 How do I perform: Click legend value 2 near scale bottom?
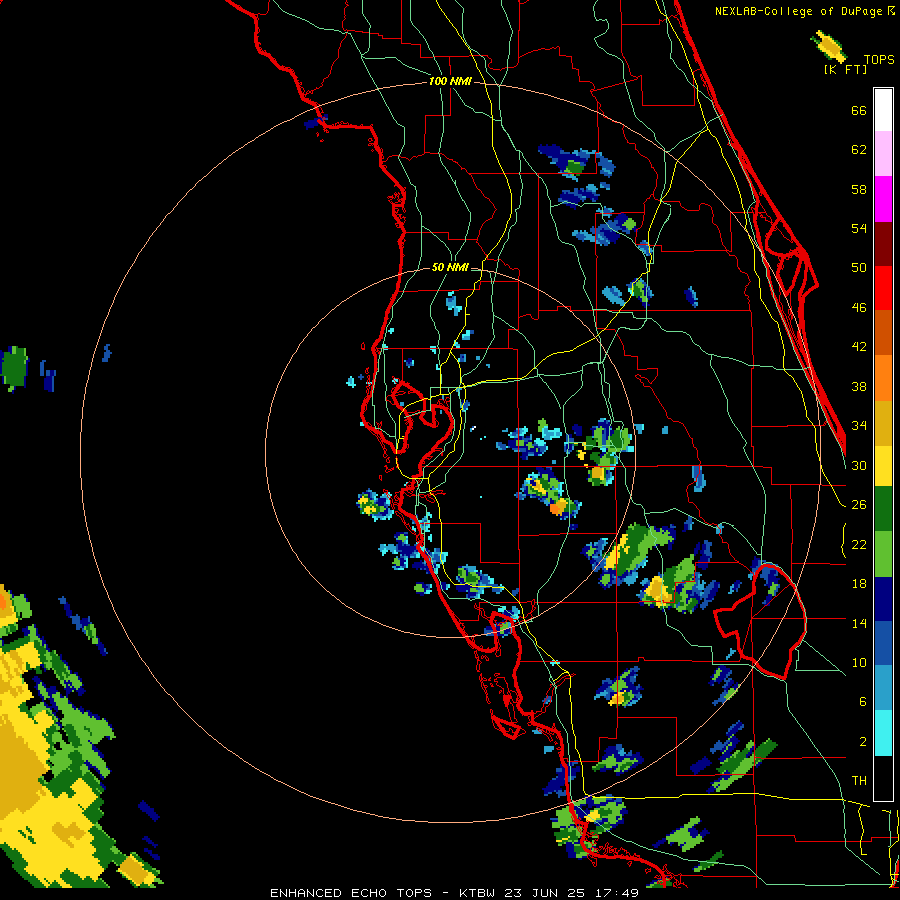point(863,742)
